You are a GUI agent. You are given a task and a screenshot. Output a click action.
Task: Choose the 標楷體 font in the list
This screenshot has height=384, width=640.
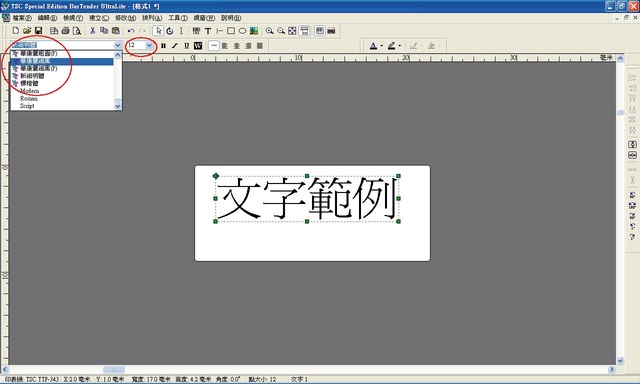click(x=62, y=83)
